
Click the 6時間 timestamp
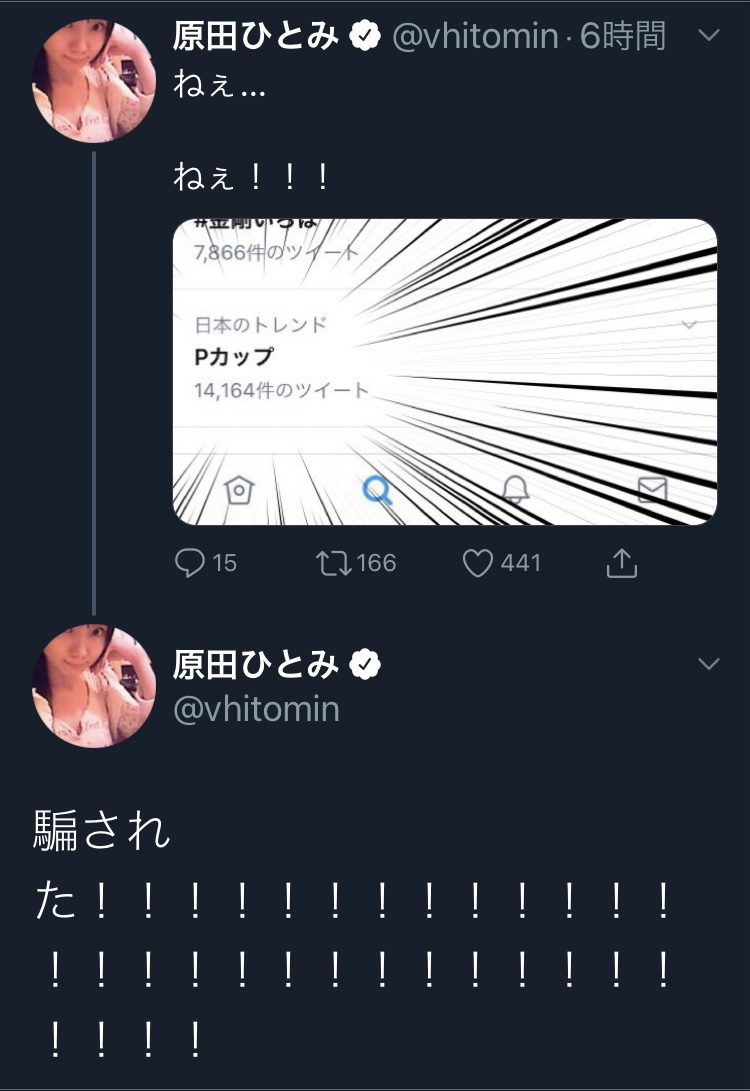coord(622,37)
